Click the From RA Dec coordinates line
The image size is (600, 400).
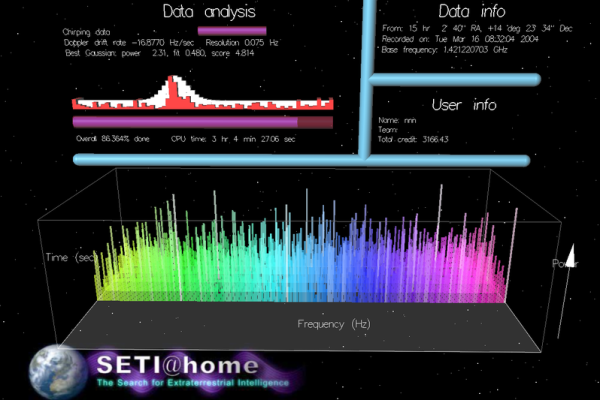pyautogui.click(x=477, y=28)
